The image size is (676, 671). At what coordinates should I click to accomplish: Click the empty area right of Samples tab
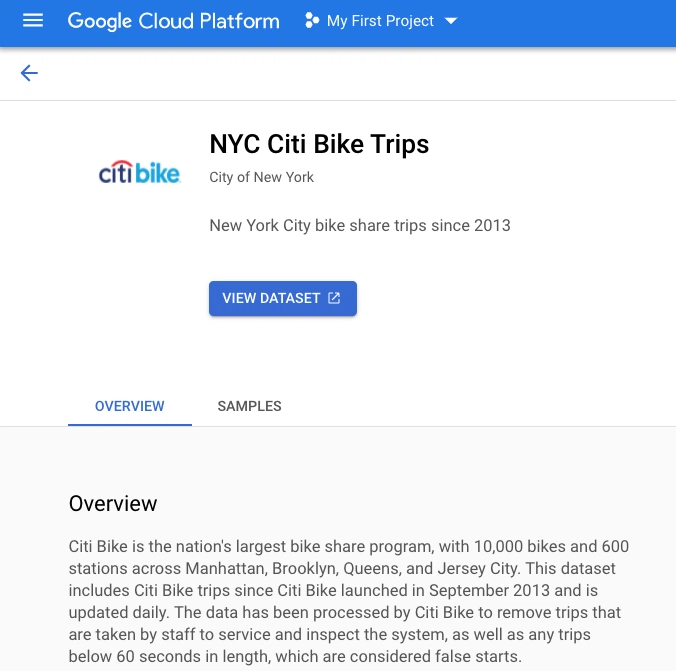pos(480,406)
